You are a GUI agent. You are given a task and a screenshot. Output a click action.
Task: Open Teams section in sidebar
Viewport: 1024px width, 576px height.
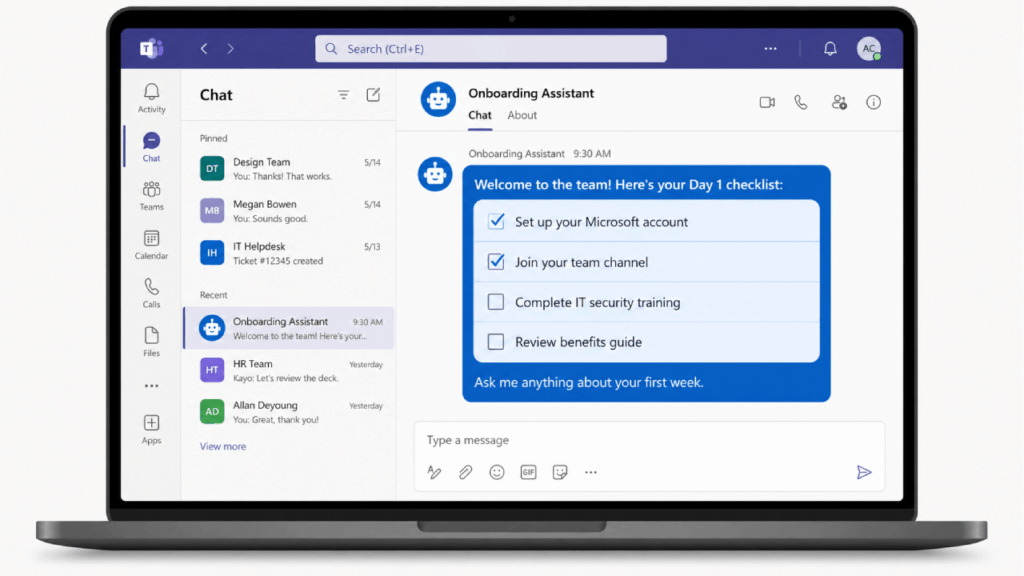point(151,195)
